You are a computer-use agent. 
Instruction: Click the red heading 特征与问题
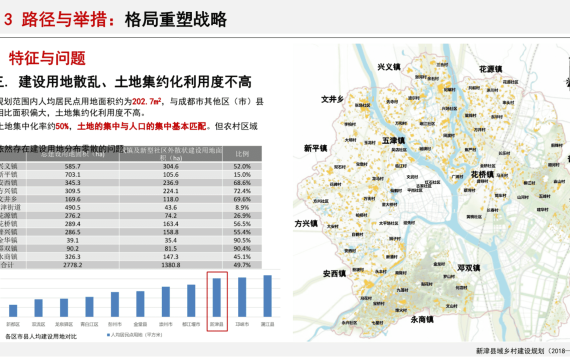(x=47, y=58)
